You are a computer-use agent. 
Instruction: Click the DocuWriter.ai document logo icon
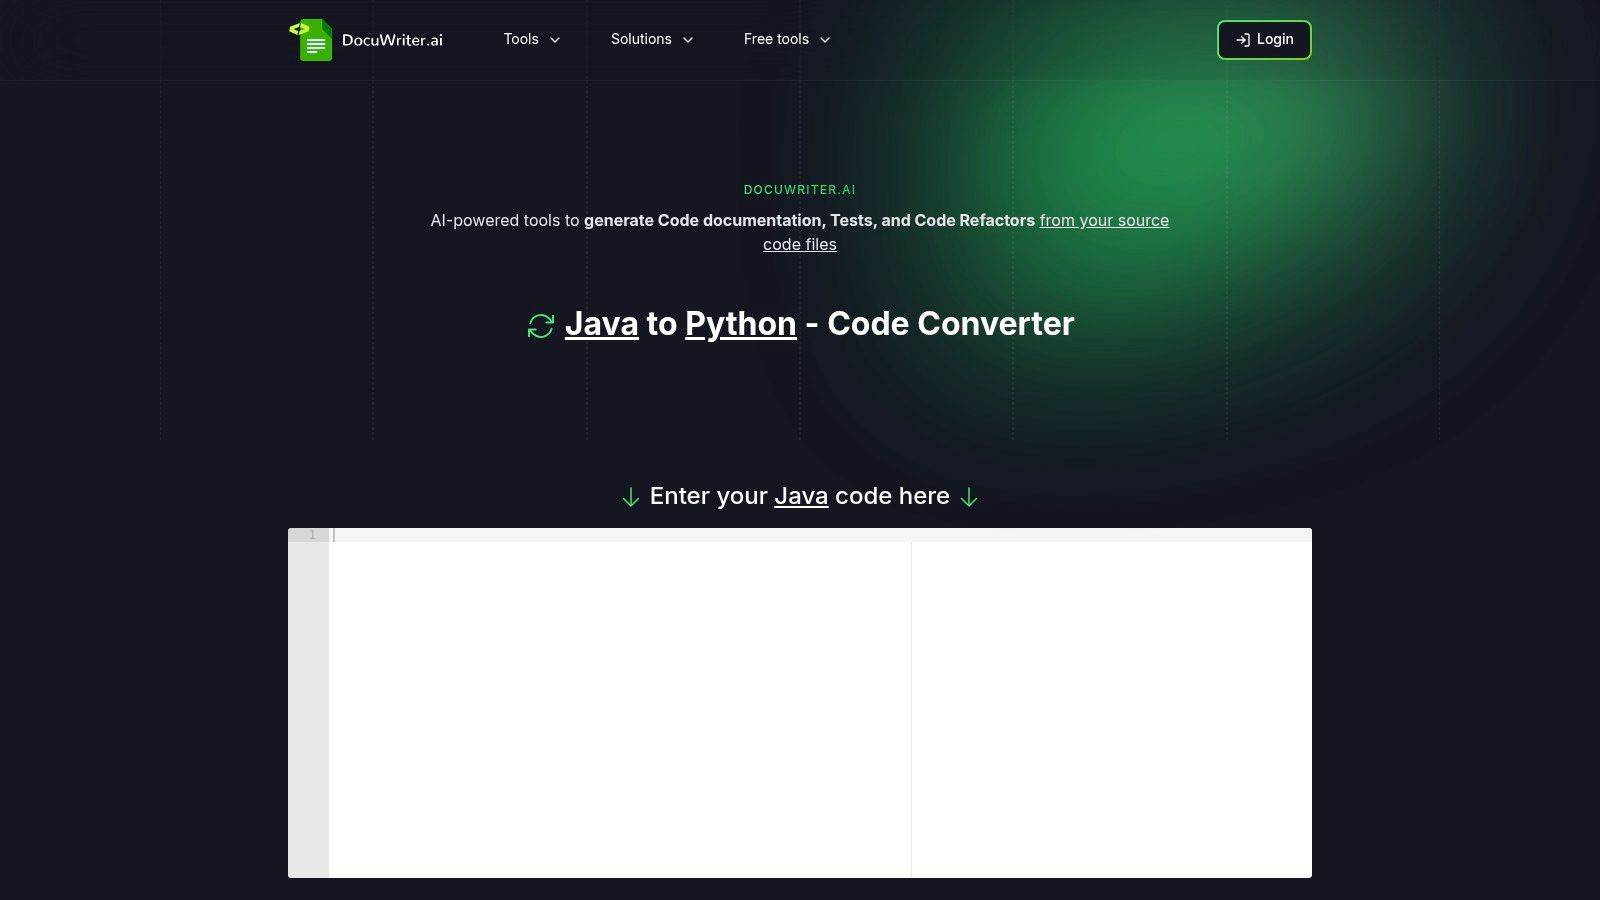[x=311, y=40]
